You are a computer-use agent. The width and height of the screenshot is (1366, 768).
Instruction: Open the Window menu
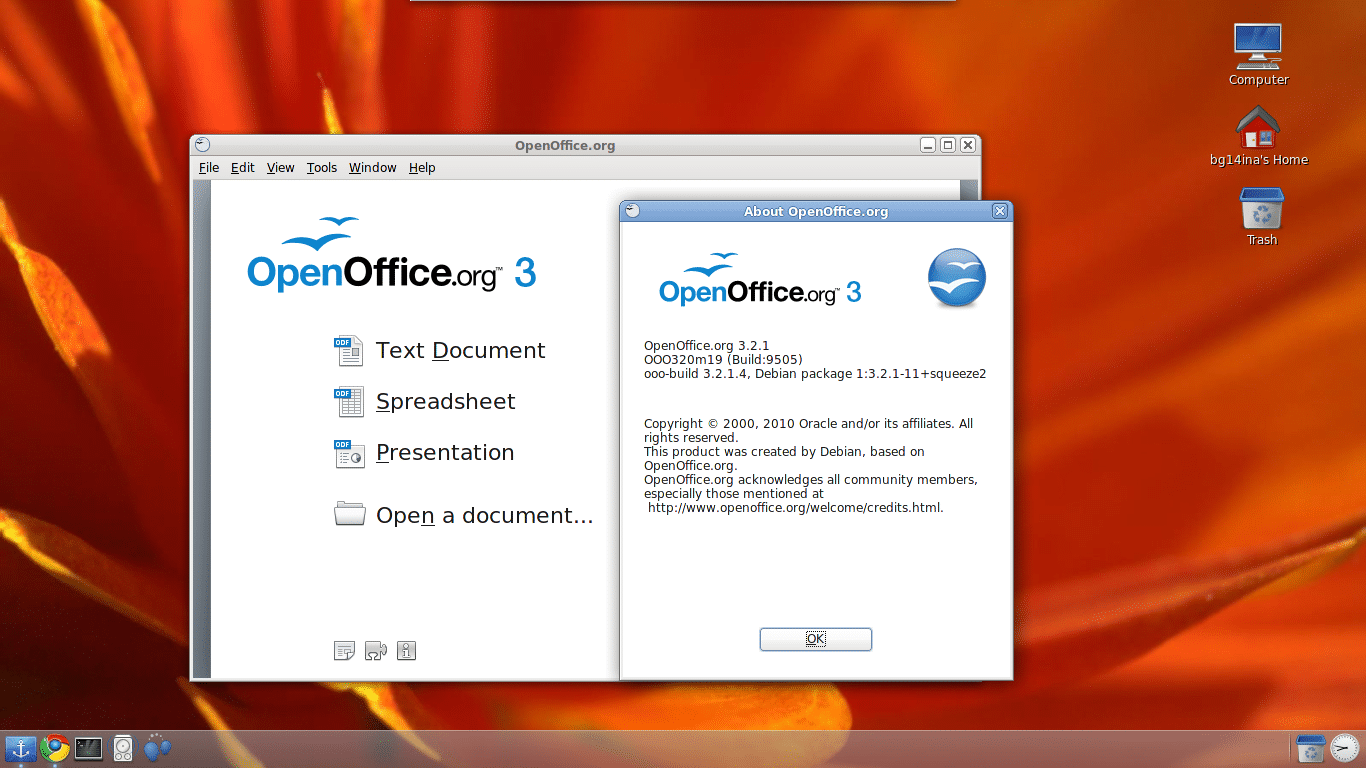373,168
